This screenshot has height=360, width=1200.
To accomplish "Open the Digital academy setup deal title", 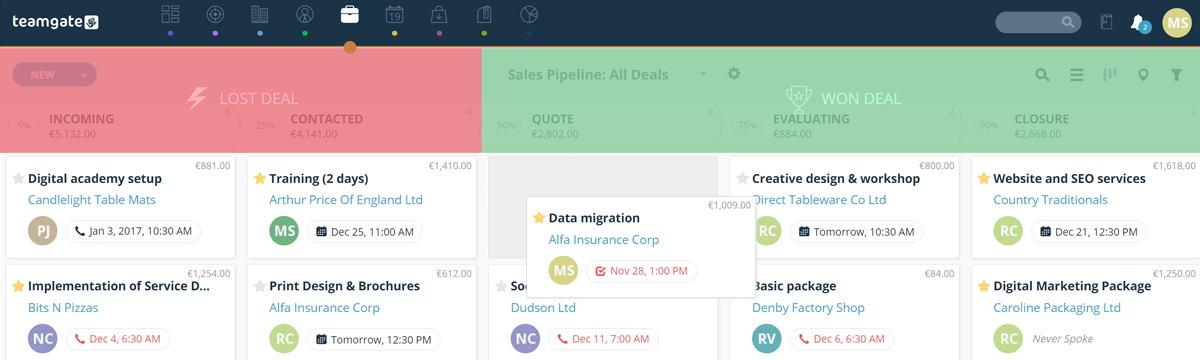I will pyautogui.click(x=95, y=179).
